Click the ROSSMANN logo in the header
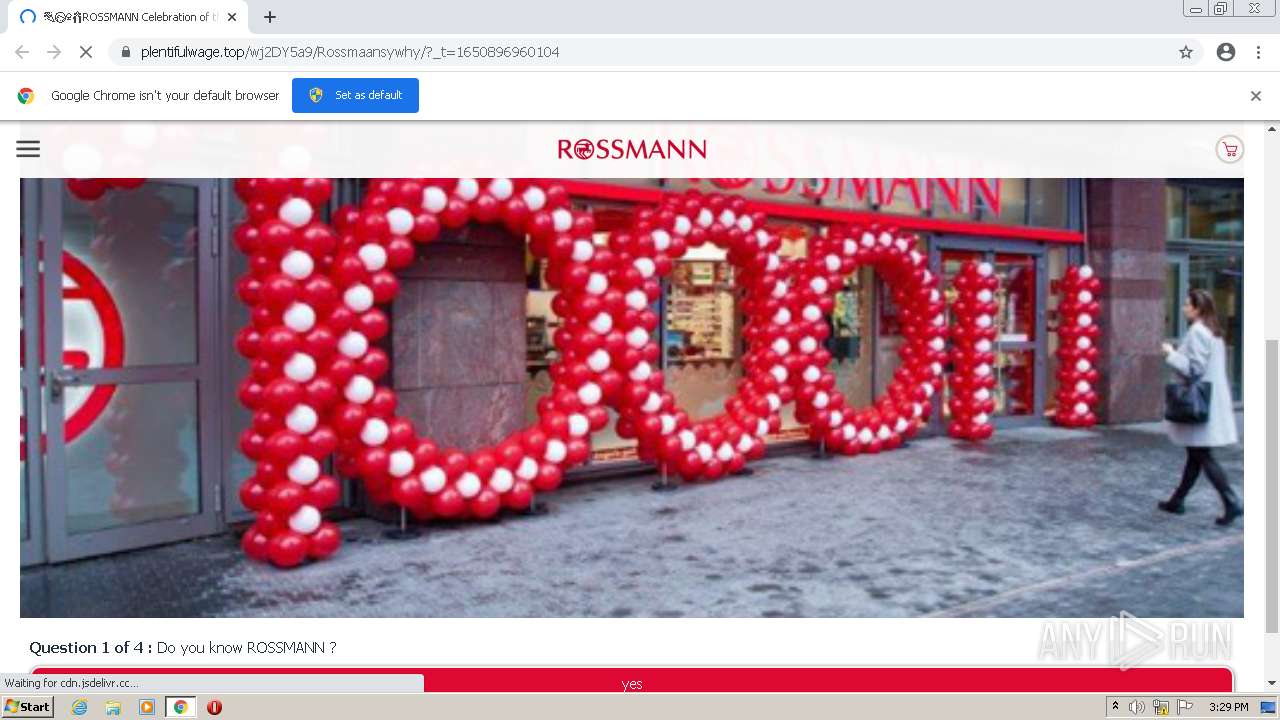1280x720 pixels. [632, 150]
